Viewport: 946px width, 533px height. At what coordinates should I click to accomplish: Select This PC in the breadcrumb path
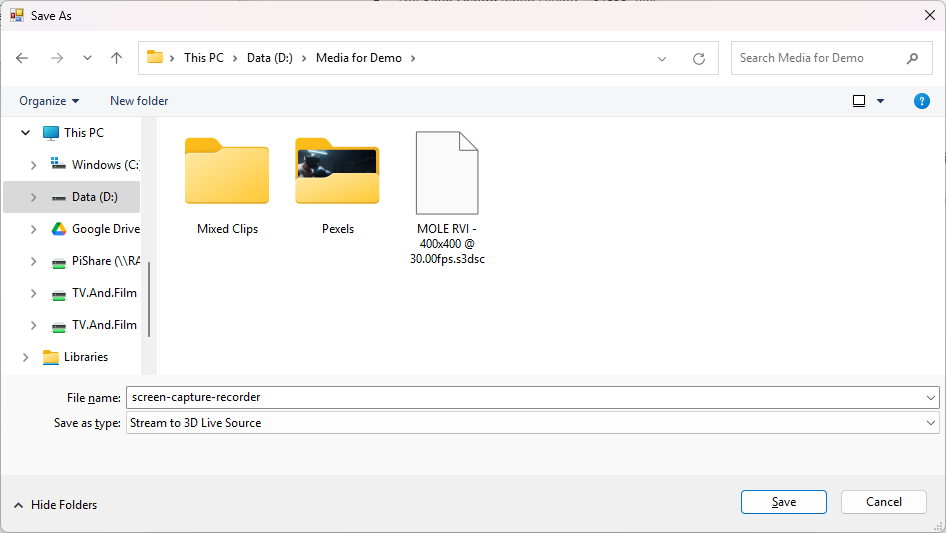click(204, 58)
